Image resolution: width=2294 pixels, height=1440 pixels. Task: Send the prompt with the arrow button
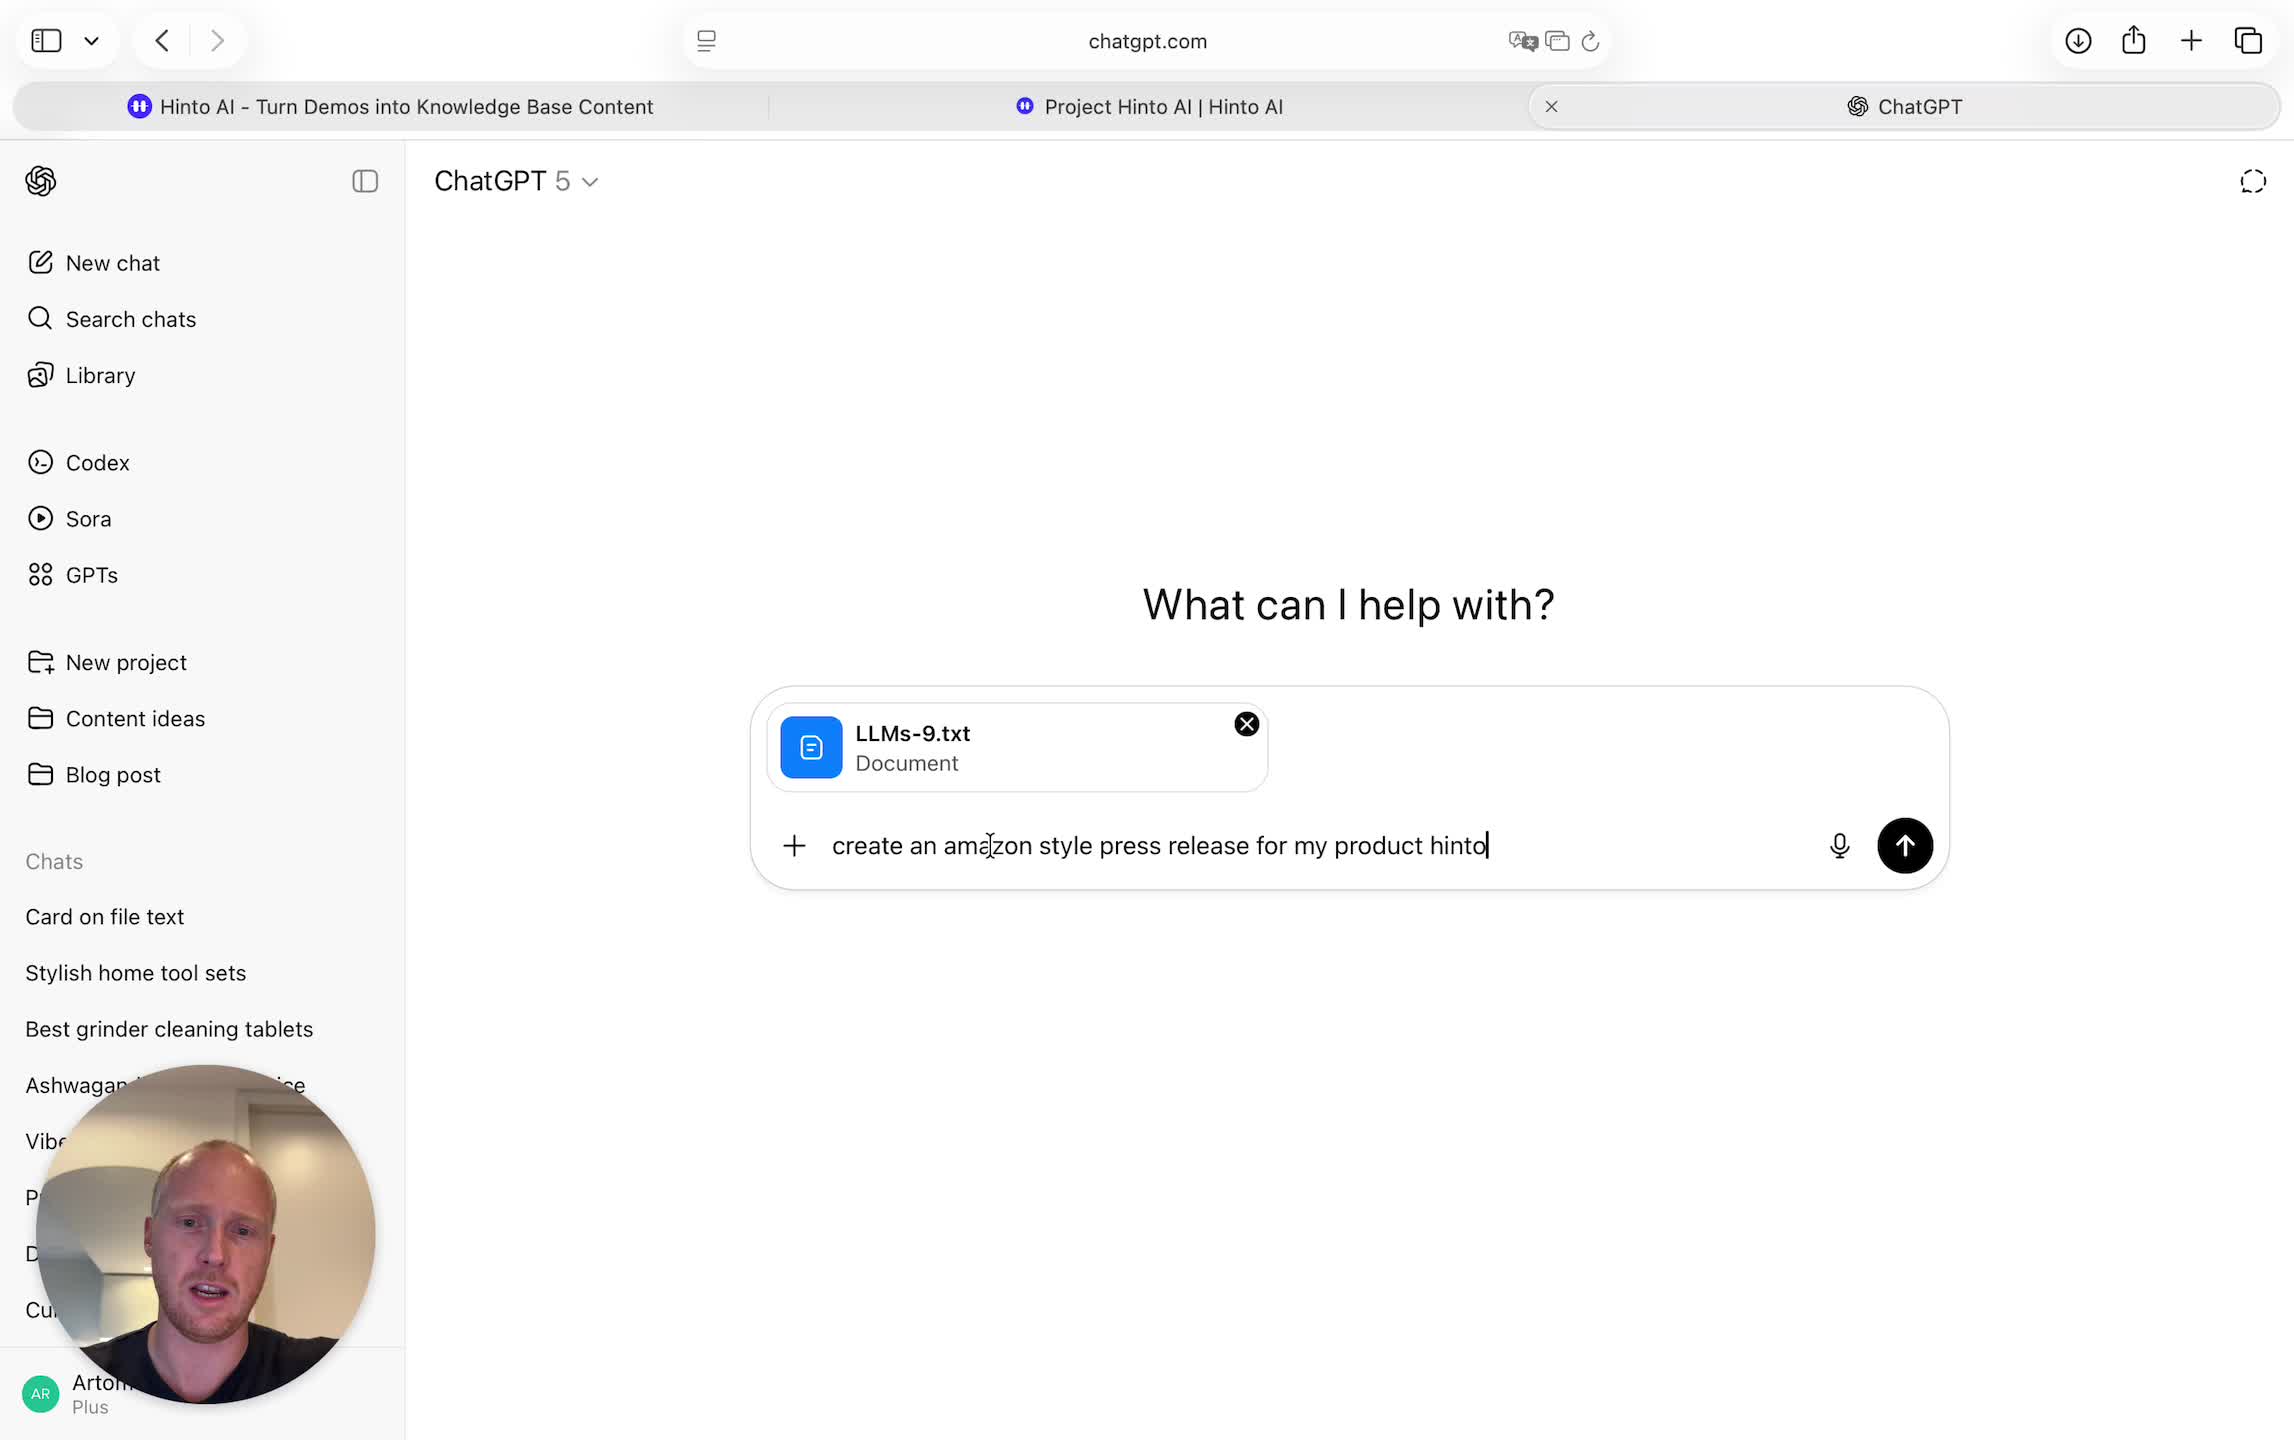[x=1904, y=846]
